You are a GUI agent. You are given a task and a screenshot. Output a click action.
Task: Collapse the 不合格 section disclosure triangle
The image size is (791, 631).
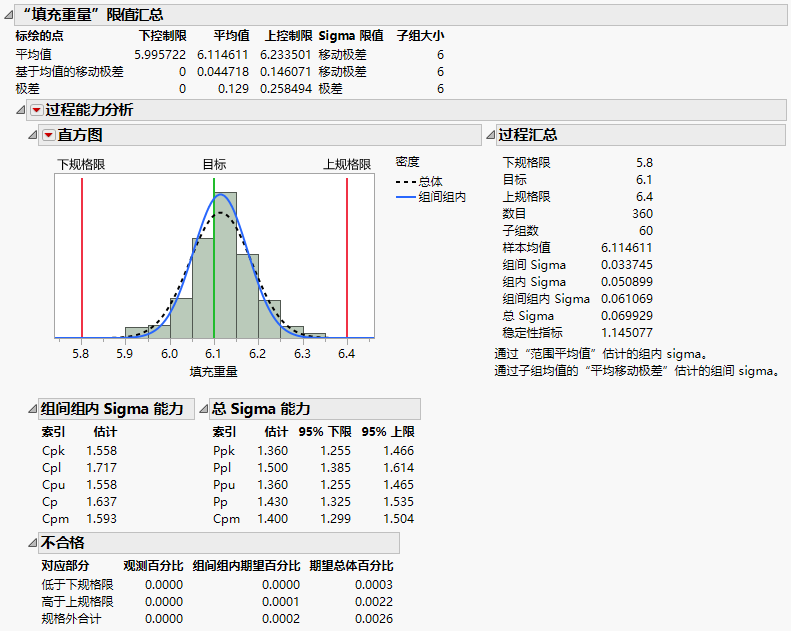click(x=32, y=543)
